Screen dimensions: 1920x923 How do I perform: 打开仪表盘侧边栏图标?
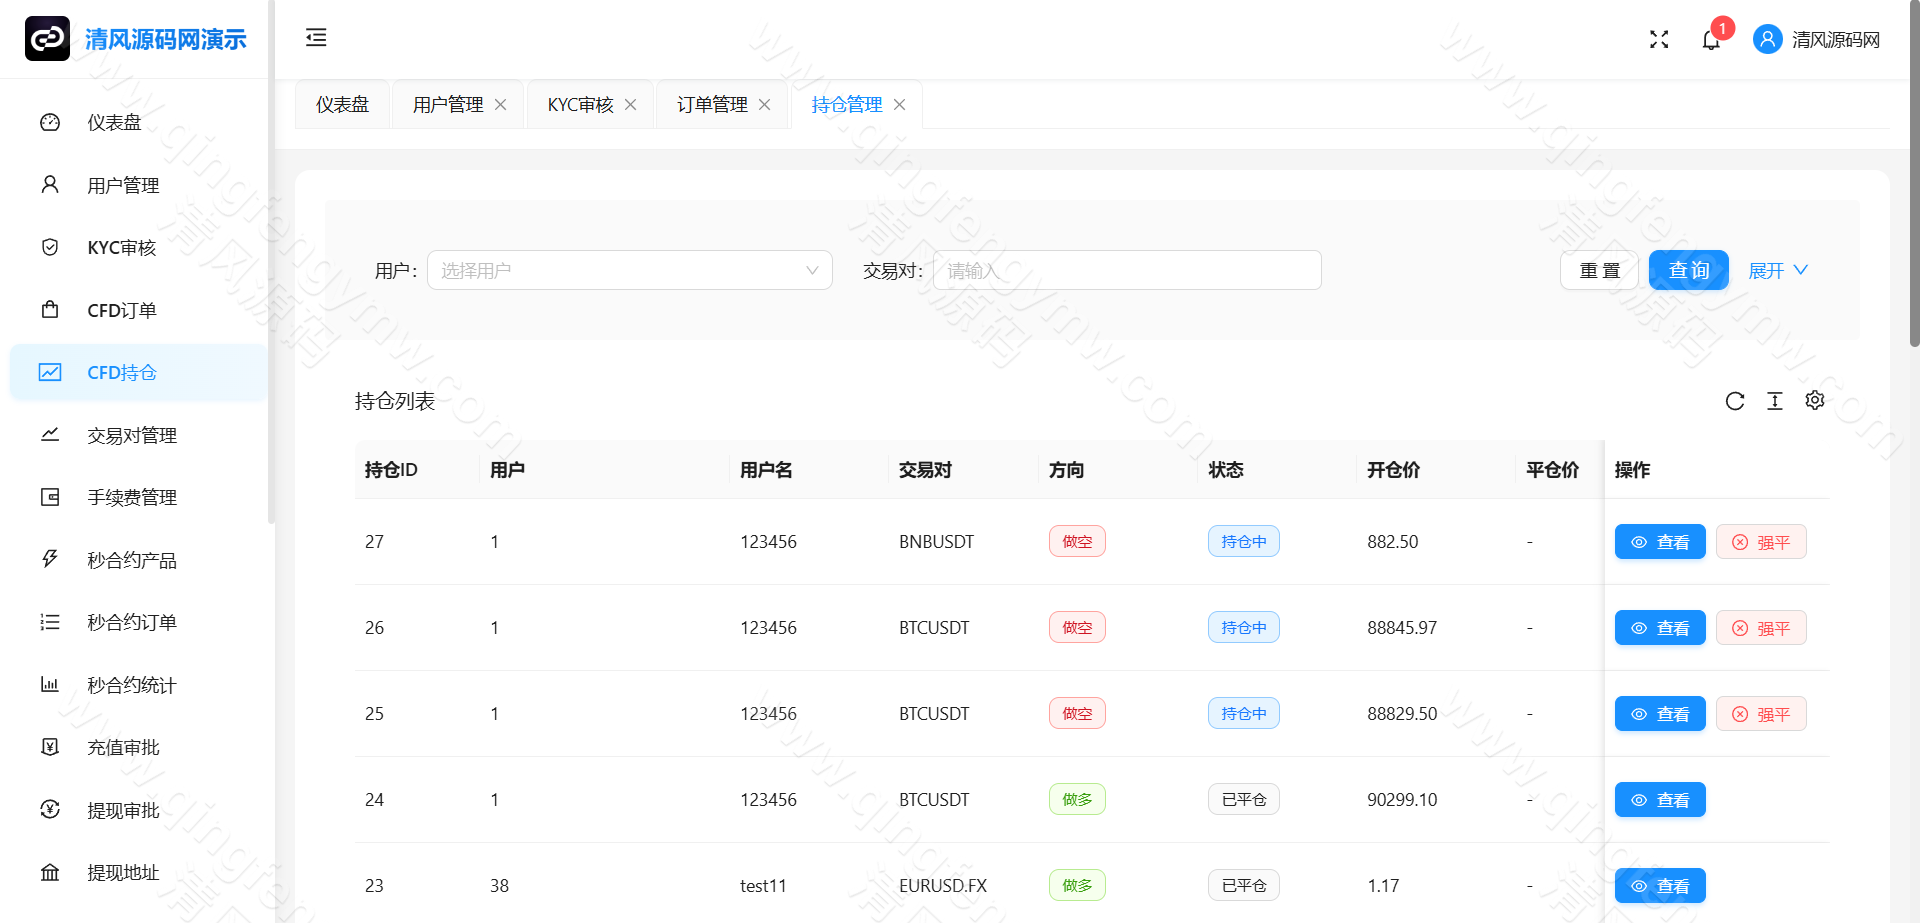click(50, 122)
